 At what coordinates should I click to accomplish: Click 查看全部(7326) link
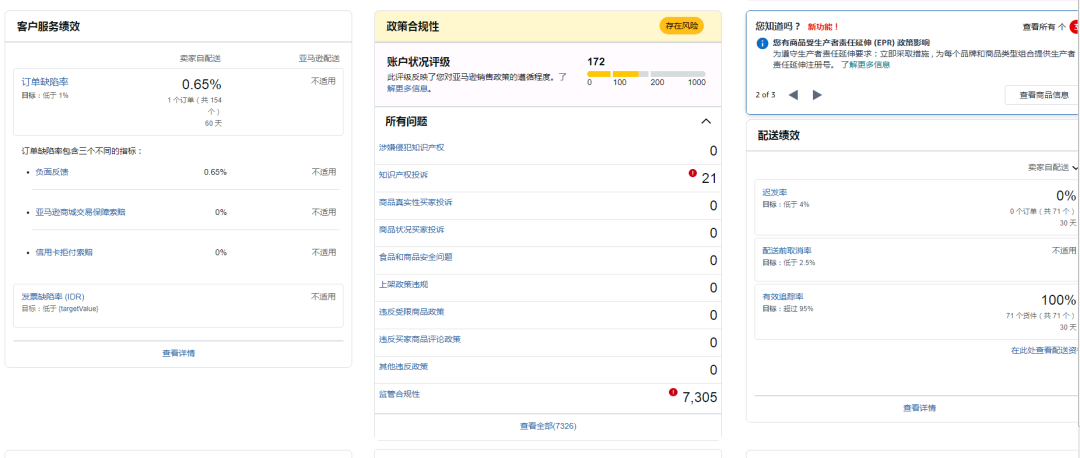[548, 426]
